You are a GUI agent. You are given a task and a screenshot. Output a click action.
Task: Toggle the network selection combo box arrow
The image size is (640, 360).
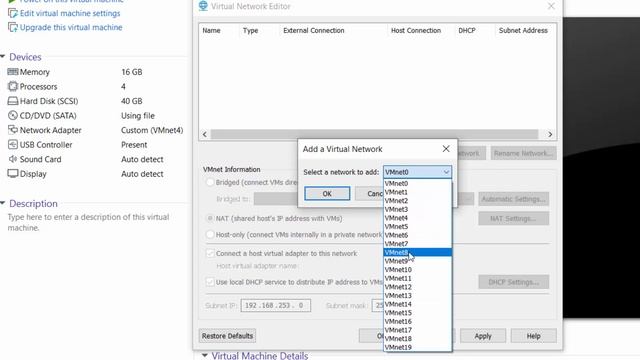tap(446, 172)
